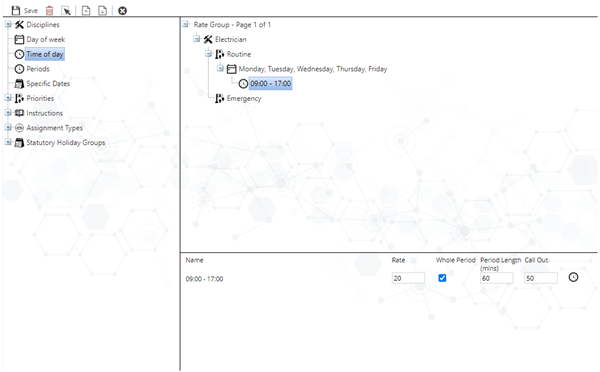
Task: Expand the Priorities tree node
Action: [8, 98]
